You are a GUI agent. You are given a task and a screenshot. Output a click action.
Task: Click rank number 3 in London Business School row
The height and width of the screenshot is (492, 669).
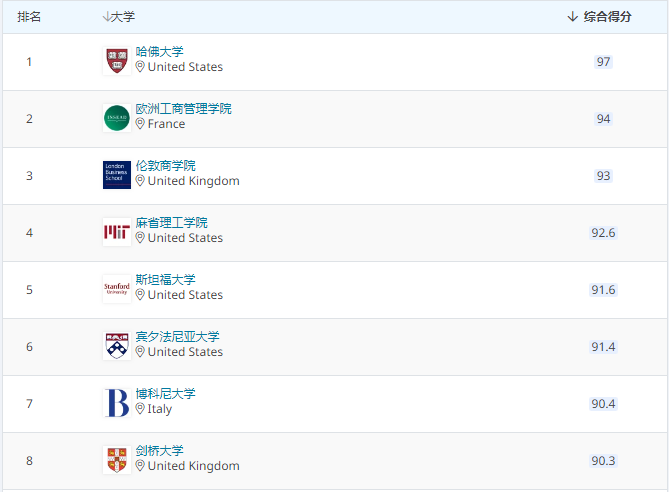point(29,176)
